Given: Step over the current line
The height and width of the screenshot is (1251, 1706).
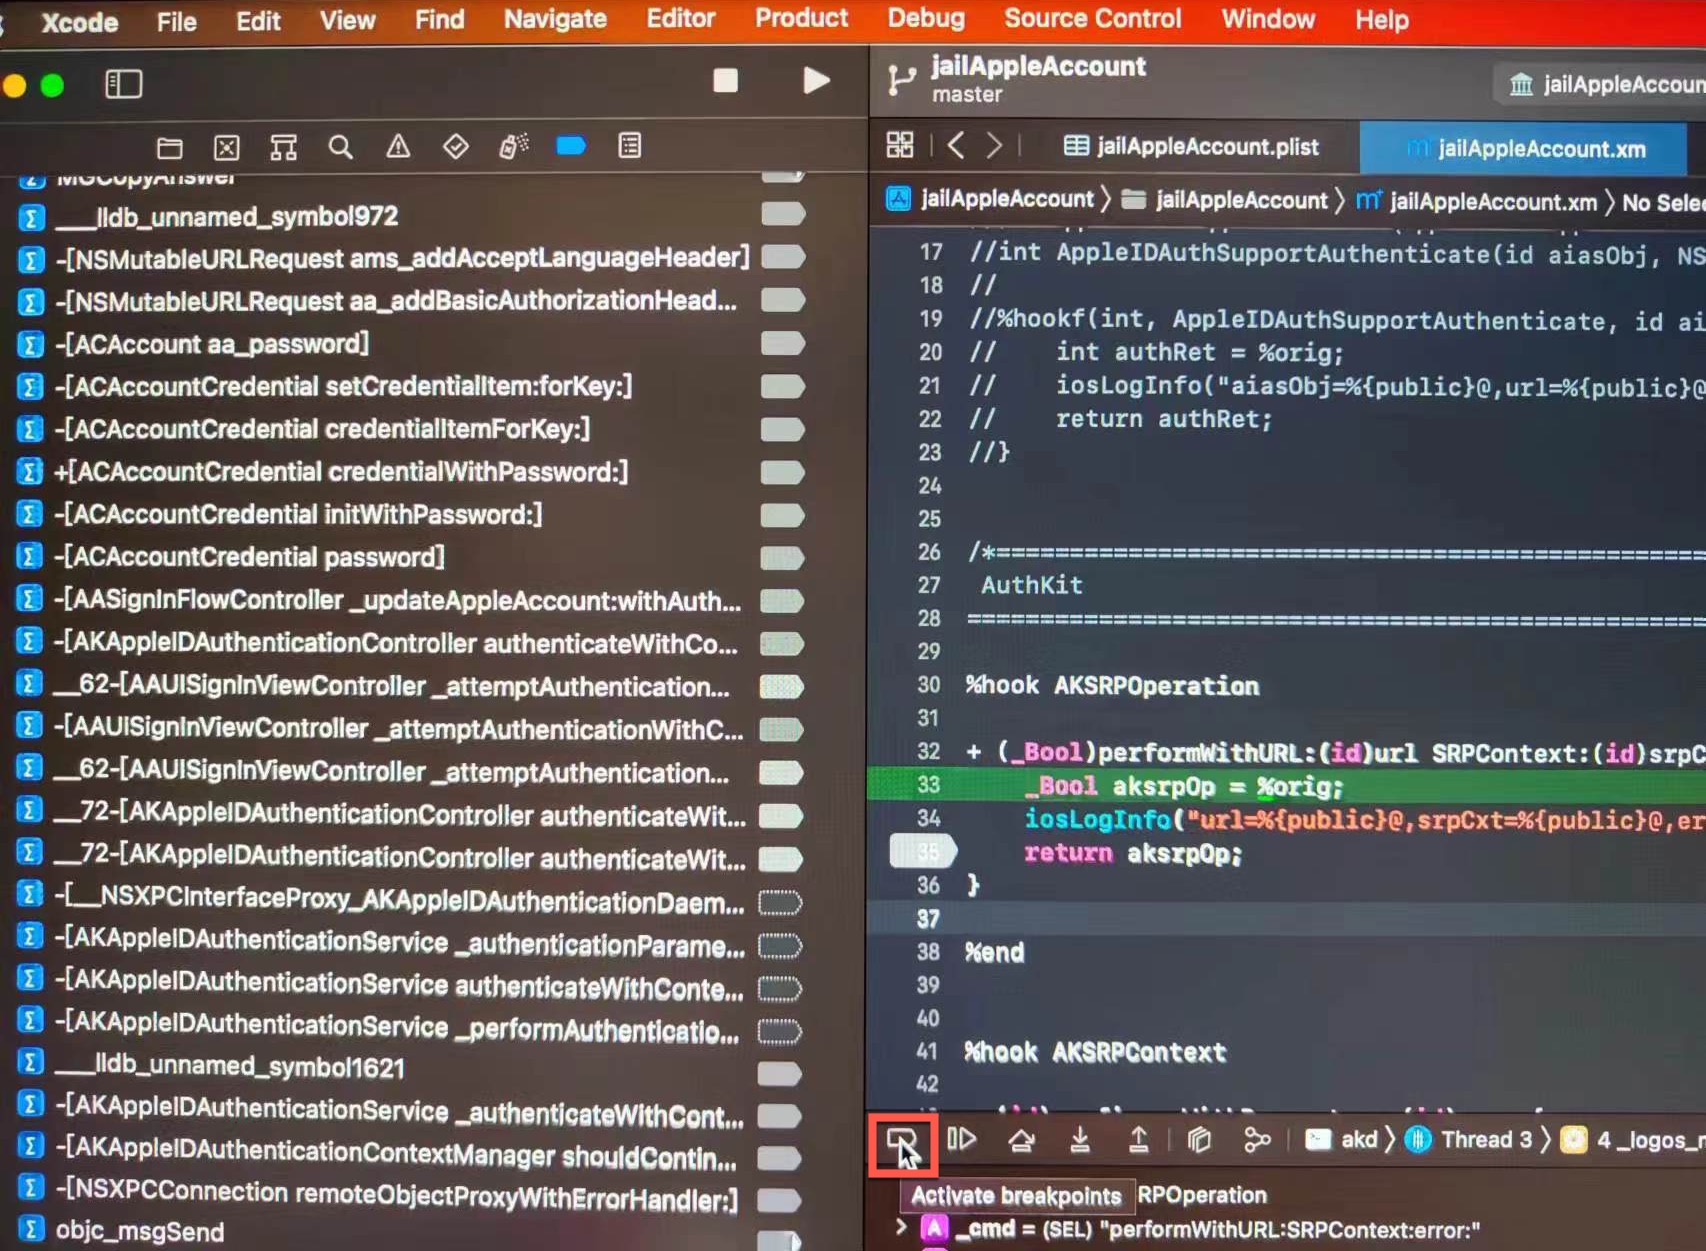Looking at the screenshot, I should click(1021, 1140).
